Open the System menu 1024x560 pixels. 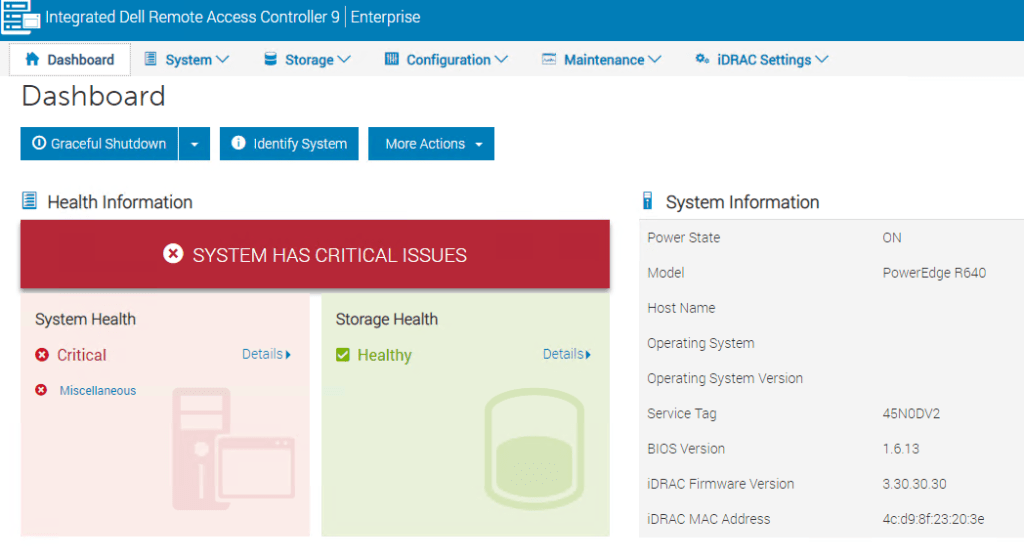point(187,59)
